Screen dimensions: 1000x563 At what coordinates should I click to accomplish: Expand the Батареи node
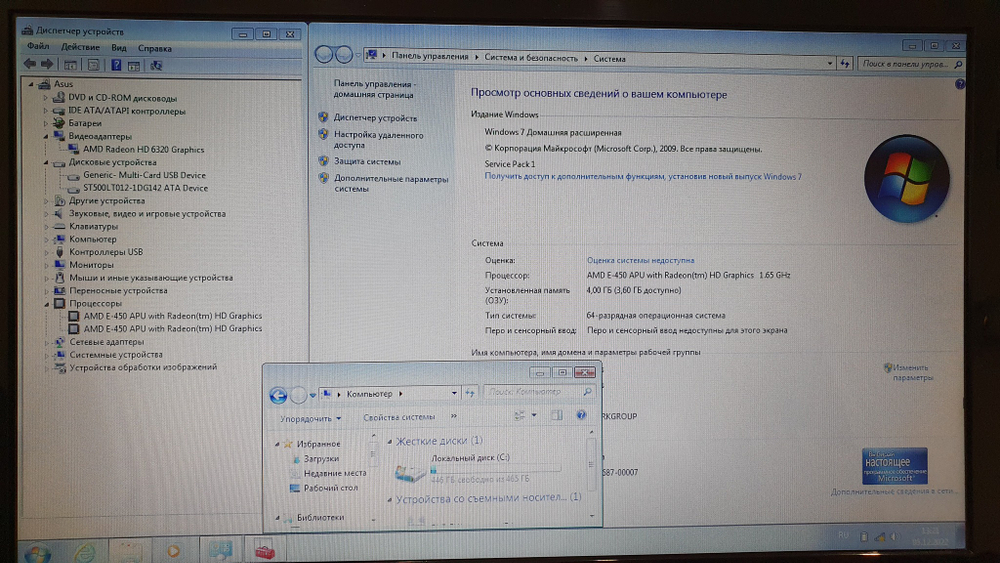point(46,123)
